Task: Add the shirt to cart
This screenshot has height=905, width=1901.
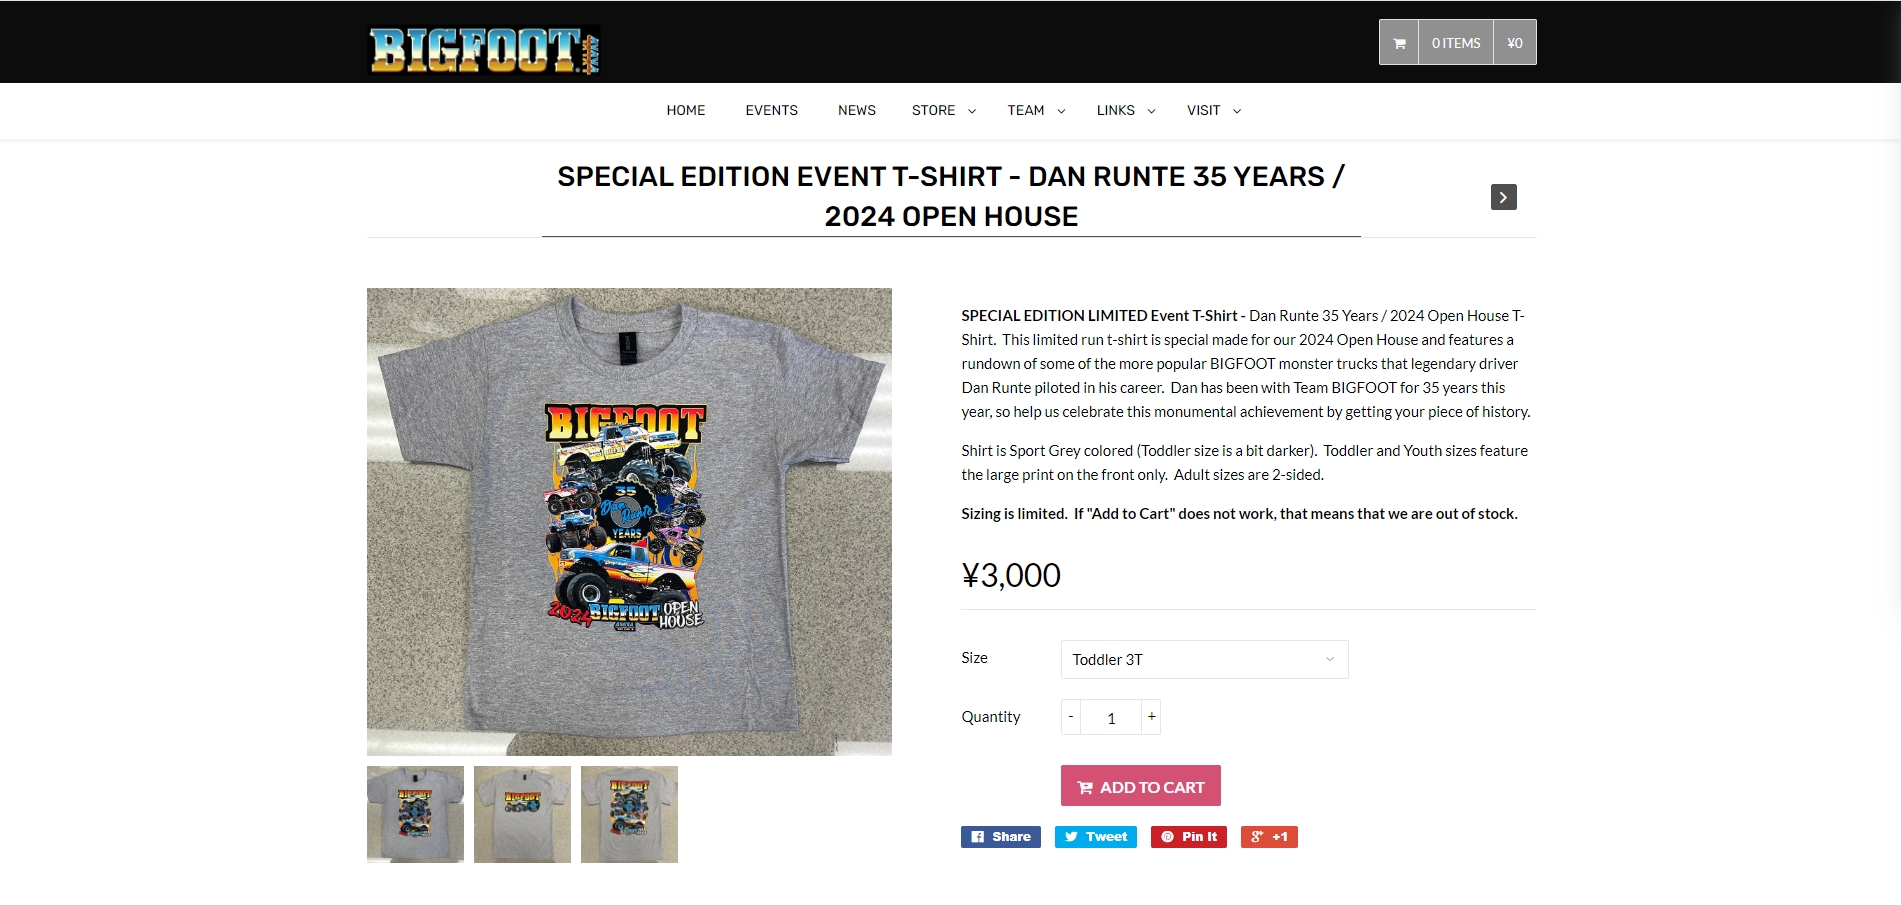Action: pos(1140,786)
